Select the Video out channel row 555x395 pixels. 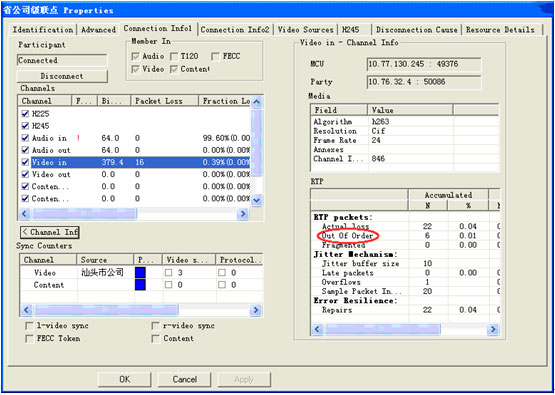(x=135, y=174)
